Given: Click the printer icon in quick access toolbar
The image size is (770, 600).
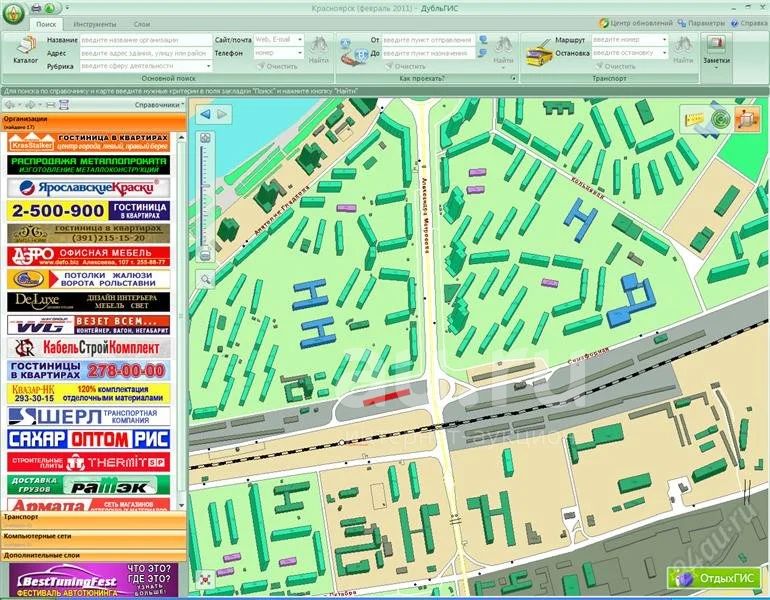Looking at the screenshot, I should 36,8.
